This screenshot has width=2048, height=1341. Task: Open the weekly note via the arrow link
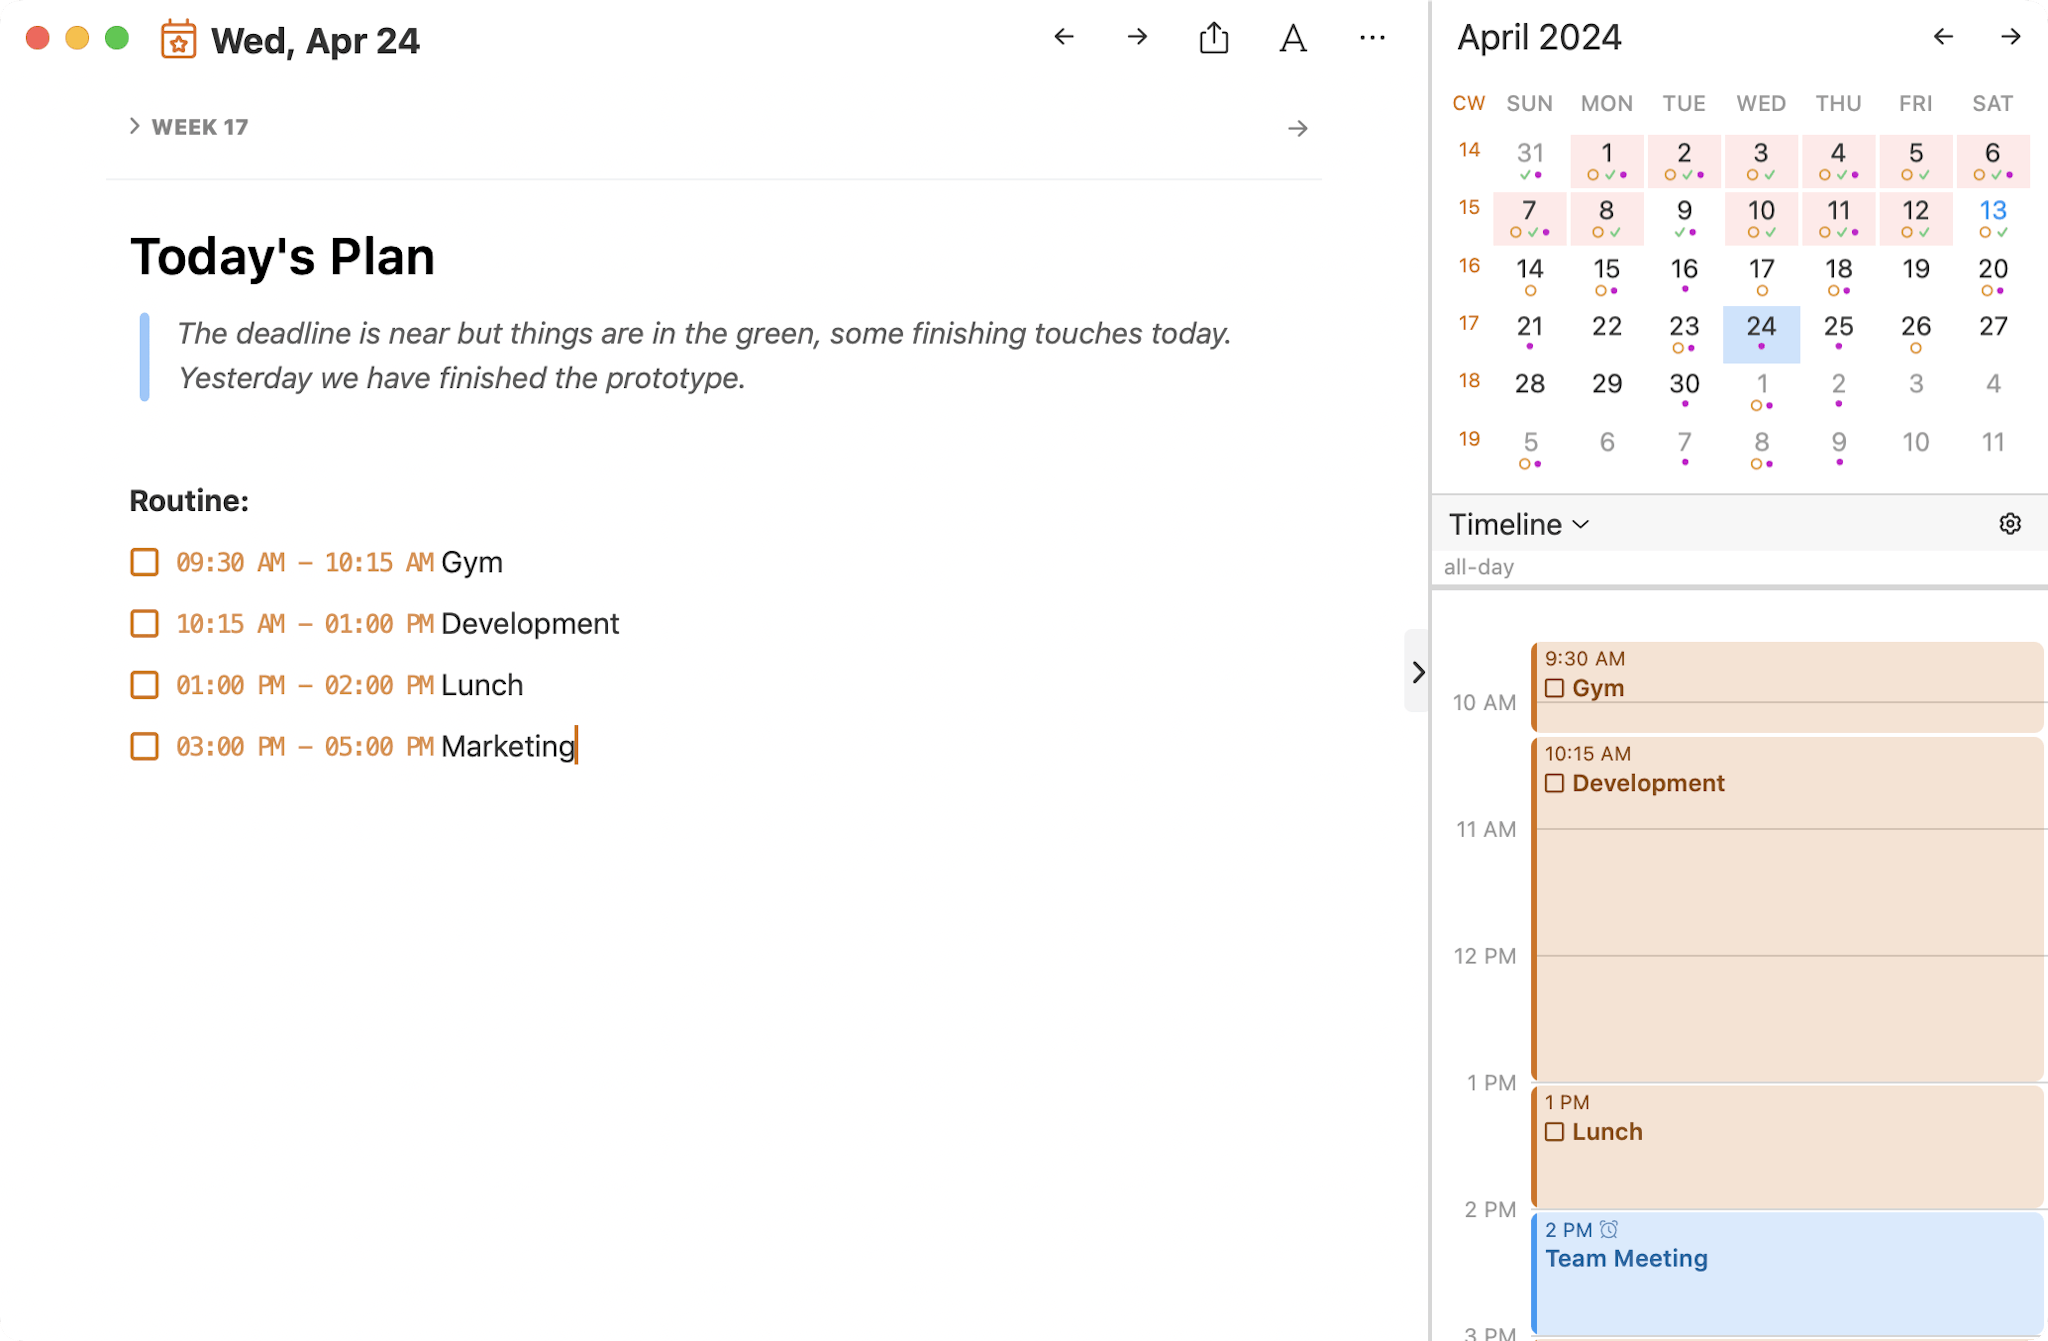click(x=1297, y=128)
